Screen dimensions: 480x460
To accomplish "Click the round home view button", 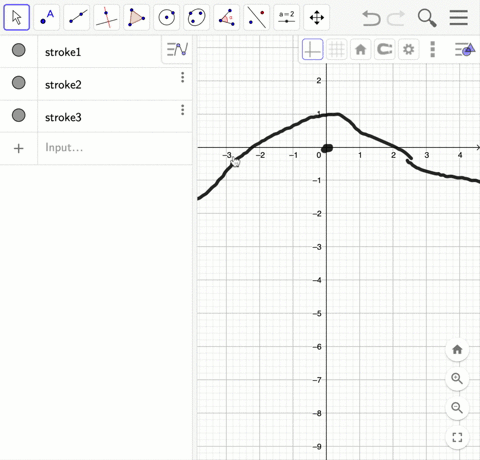I will pos(457,349).
